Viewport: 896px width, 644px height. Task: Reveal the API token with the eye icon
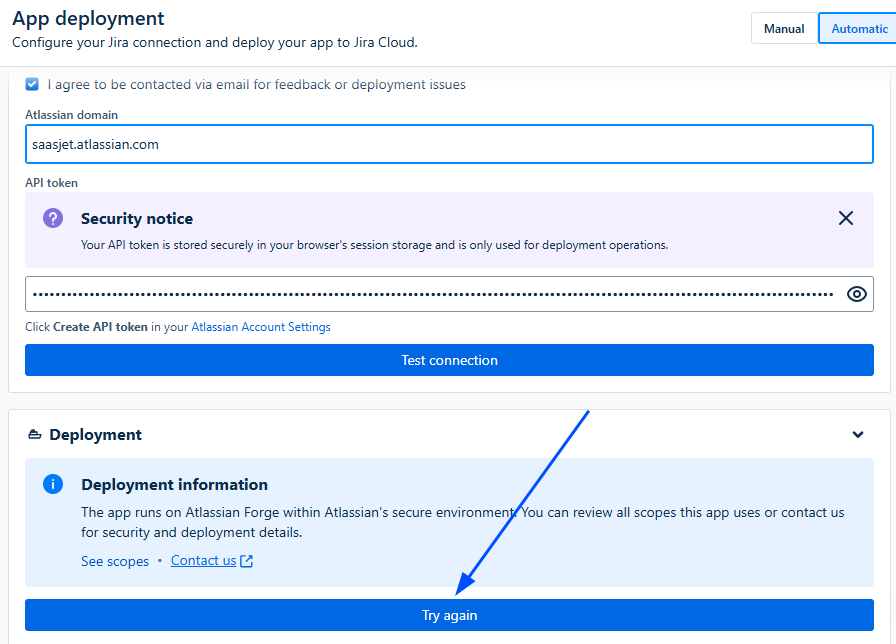pyautogui.click(x=856, y=294)
